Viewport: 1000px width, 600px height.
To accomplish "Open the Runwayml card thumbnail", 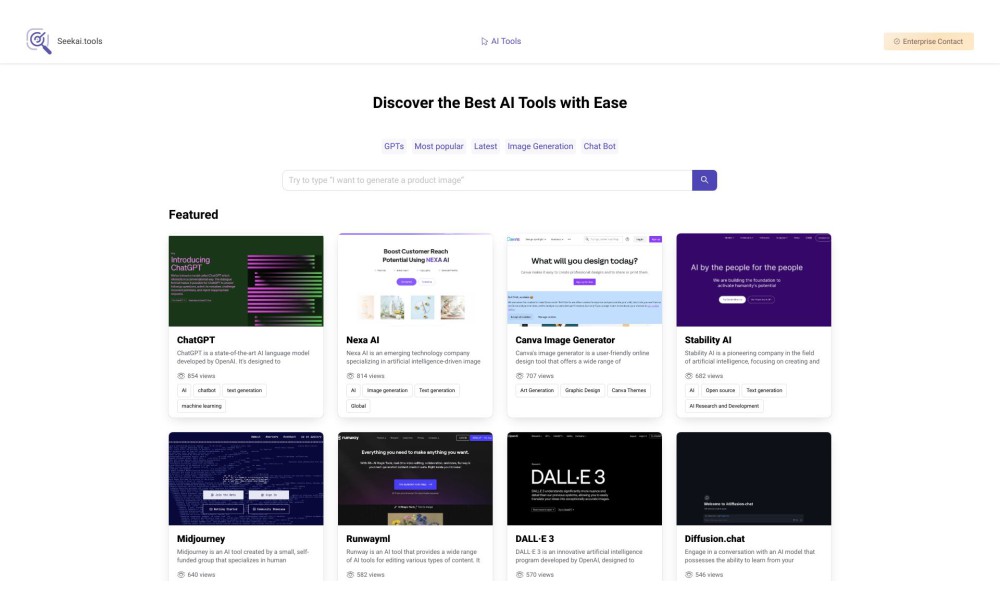I will (415, 479).
